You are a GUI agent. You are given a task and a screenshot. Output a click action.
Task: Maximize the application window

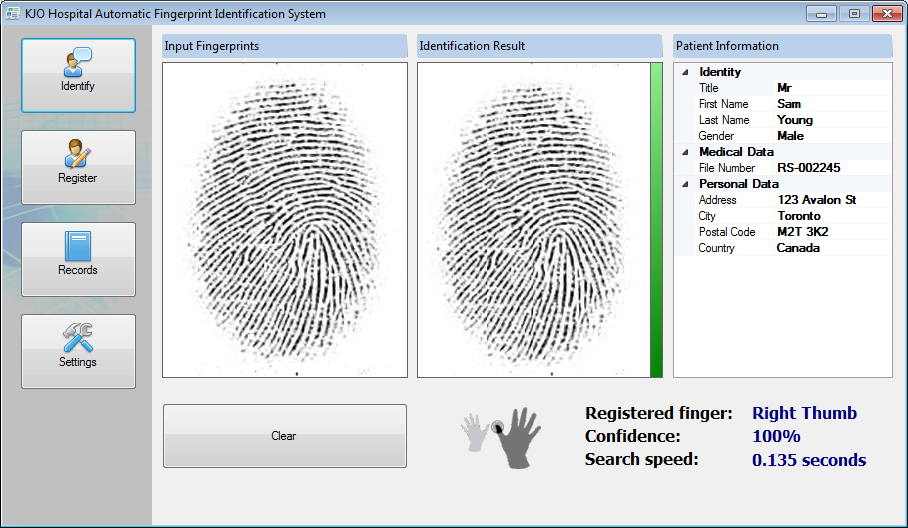point(853,14)
